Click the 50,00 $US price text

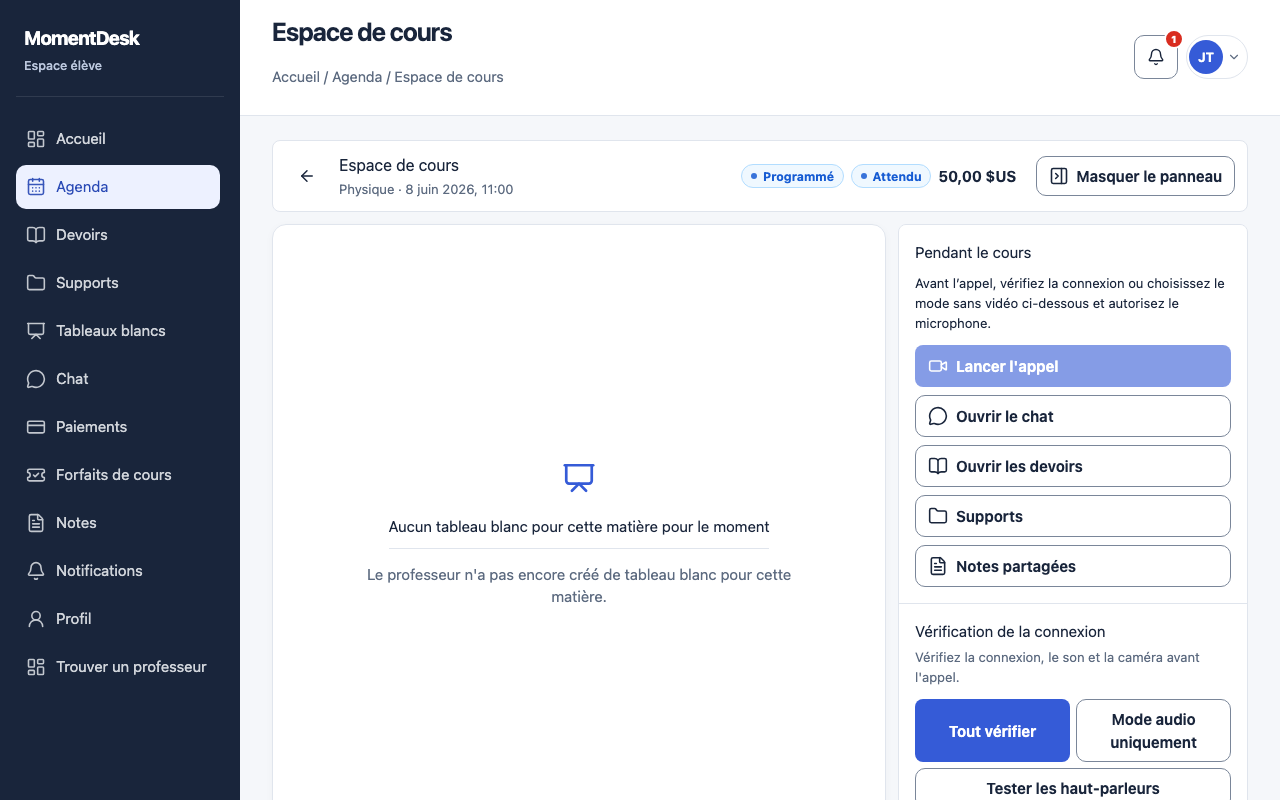(977, 176)
